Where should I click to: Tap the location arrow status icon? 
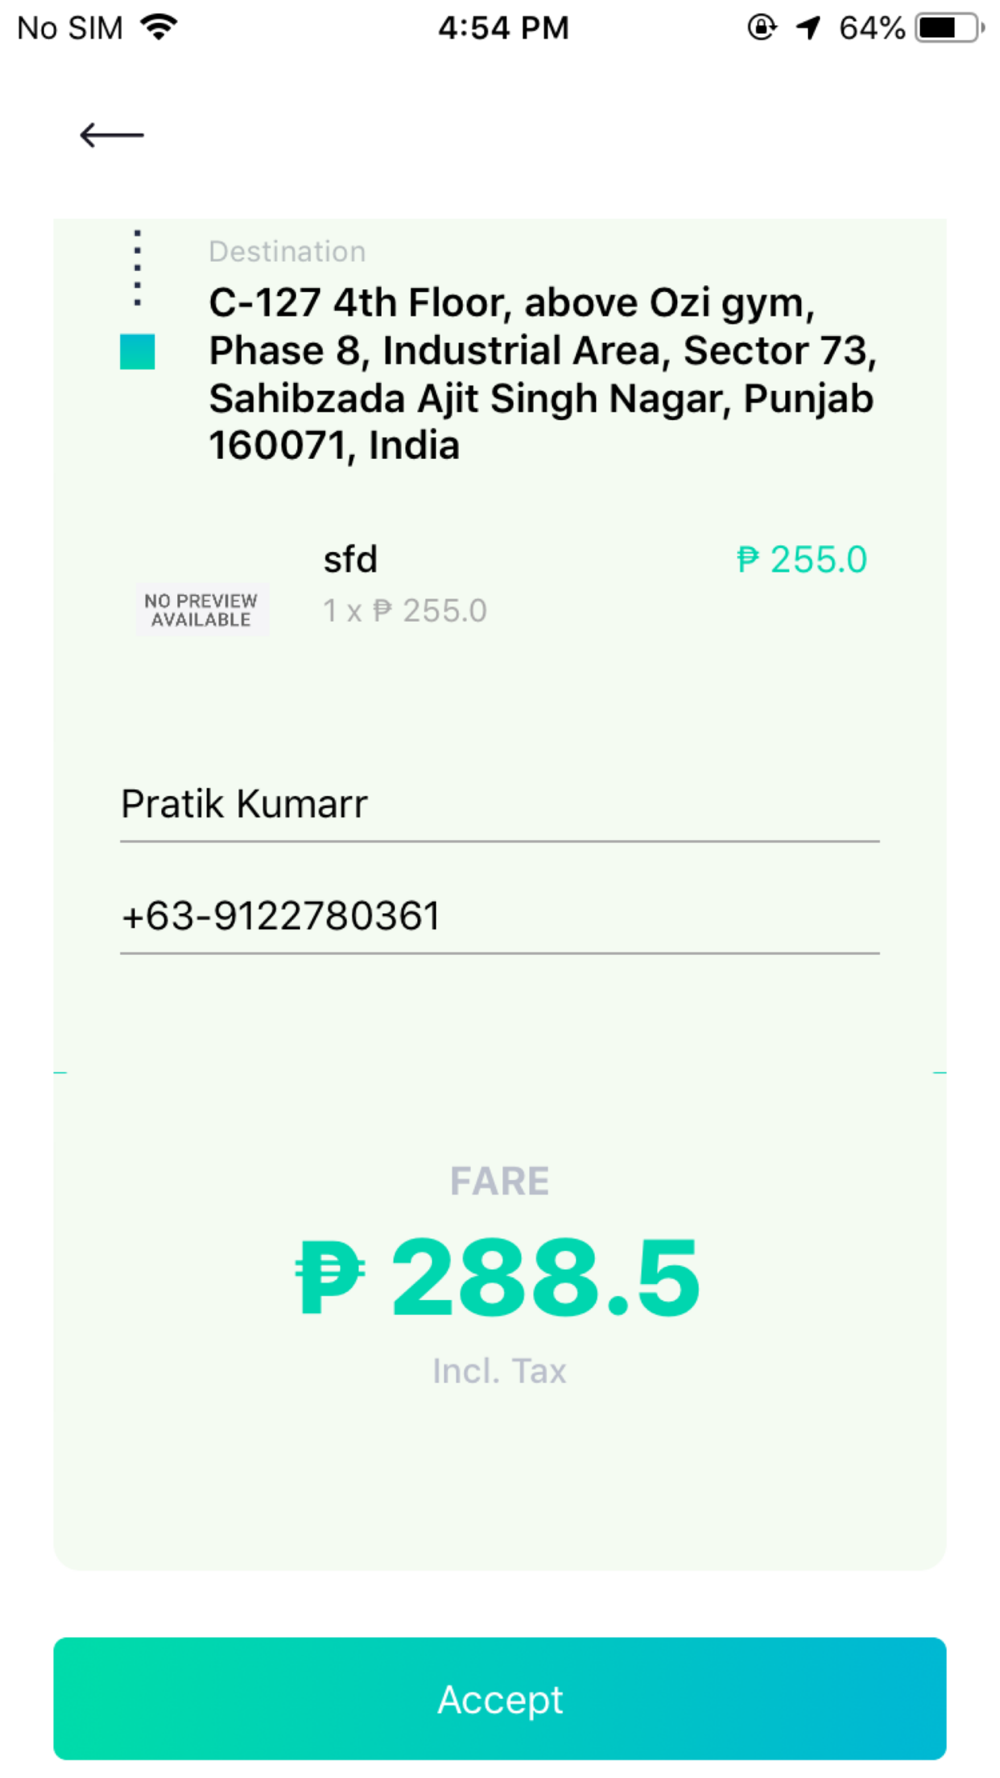[x=808, y=27]
